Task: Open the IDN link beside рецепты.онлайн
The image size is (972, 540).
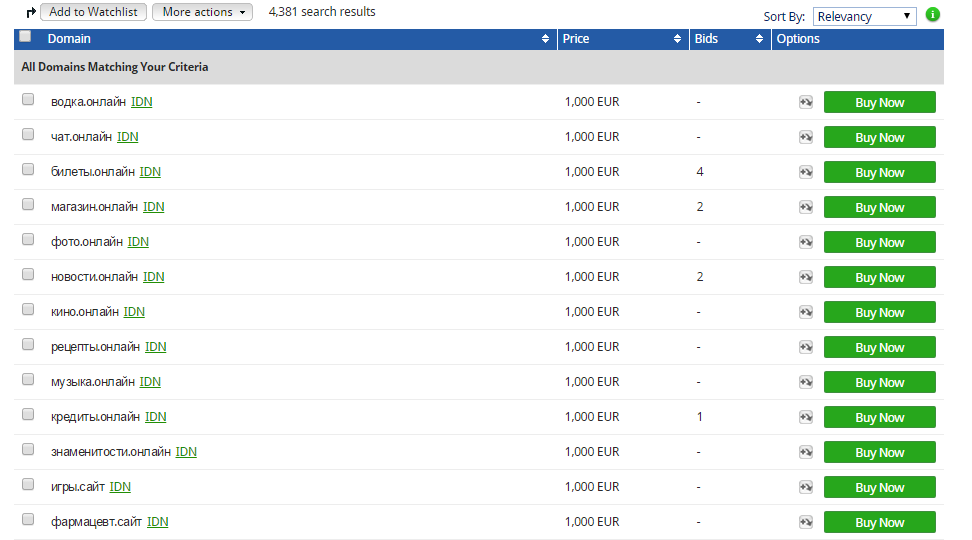Action: (156, 347)
